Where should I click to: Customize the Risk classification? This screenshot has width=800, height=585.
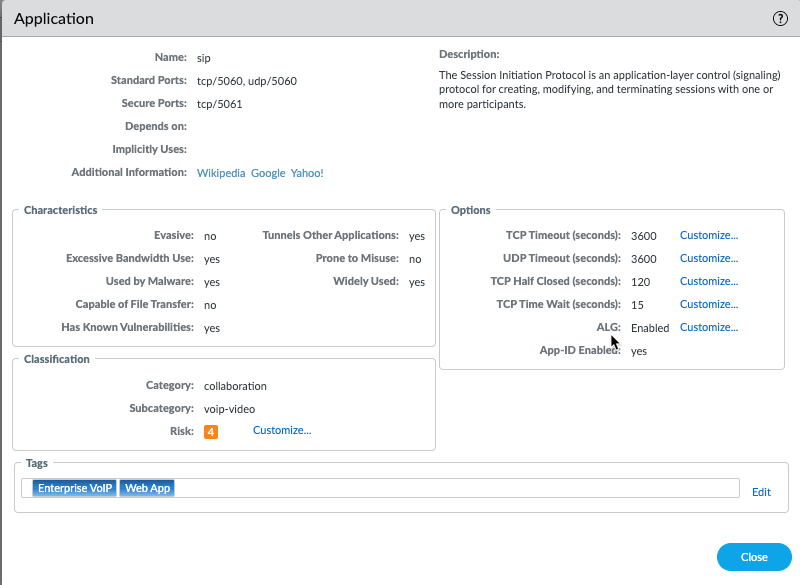tap(282, 431)
